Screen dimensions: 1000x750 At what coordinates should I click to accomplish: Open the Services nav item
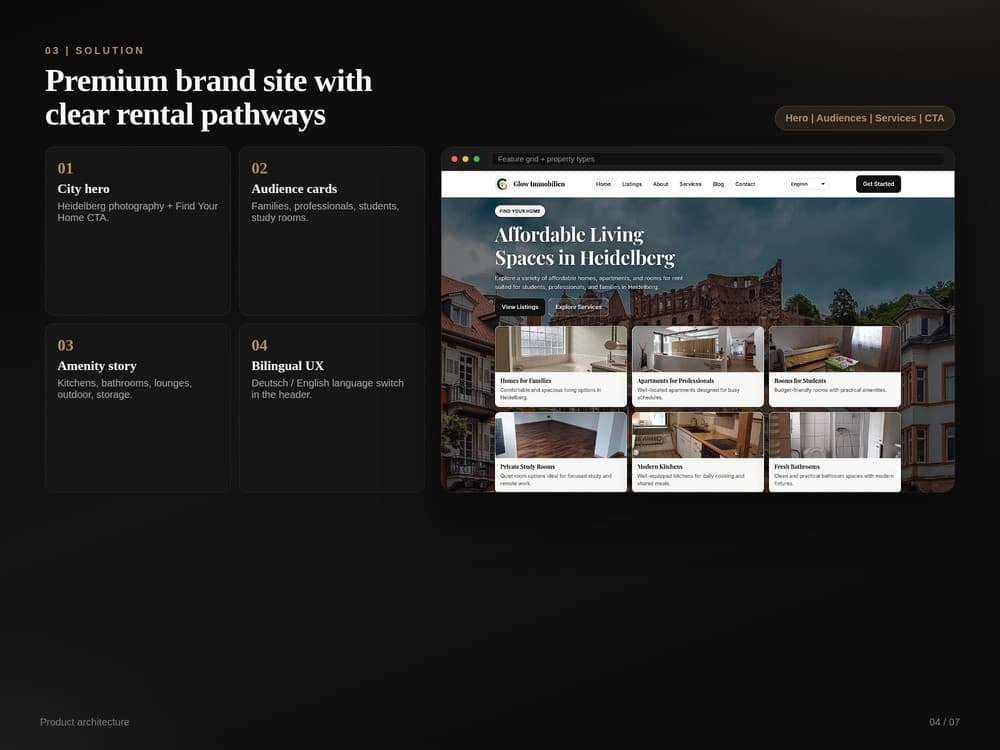(x=691, y=184)
